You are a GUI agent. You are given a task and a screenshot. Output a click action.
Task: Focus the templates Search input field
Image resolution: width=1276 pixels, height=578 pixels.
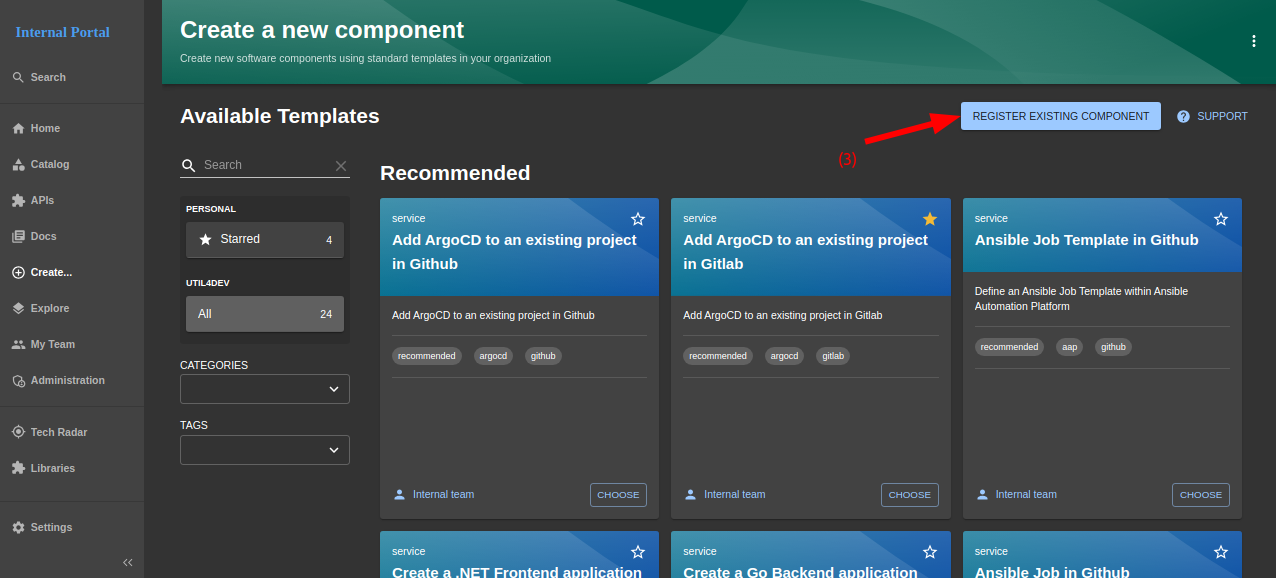(x=265, y=165)
